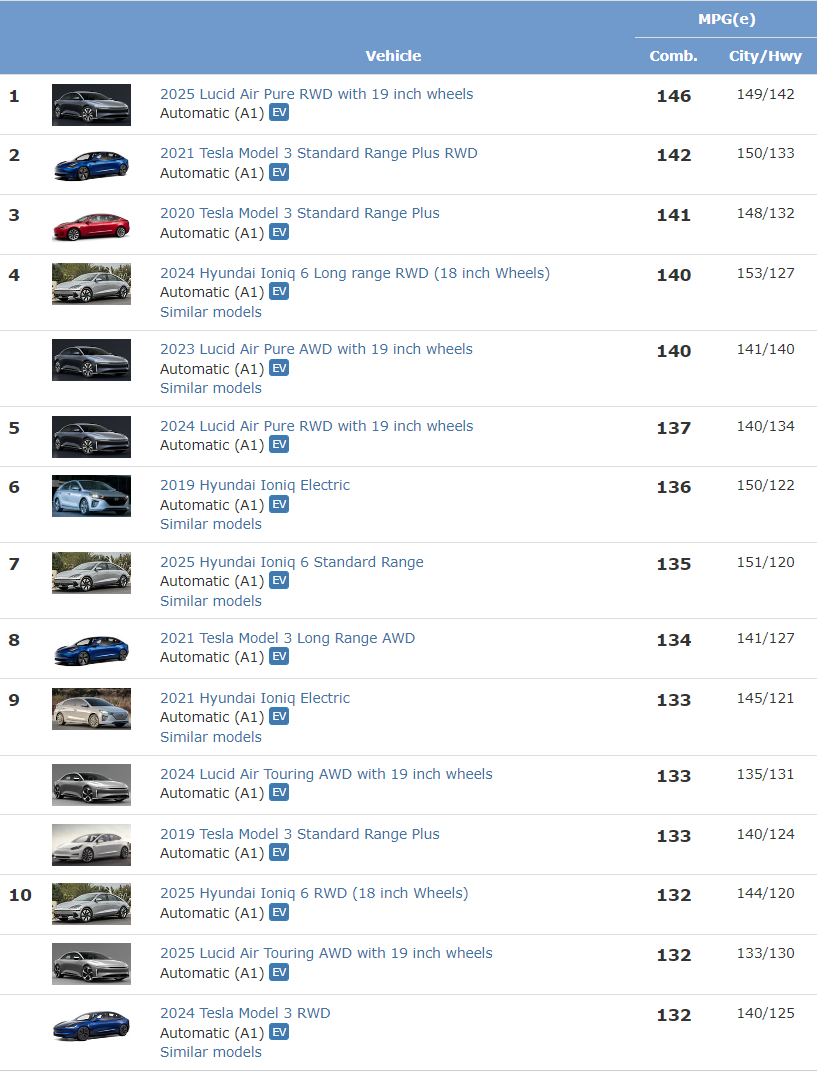Show similar models for 2023 Lucid Air Pure AWD
This screenshot has height=1073, width=817.
pos(211,388)
